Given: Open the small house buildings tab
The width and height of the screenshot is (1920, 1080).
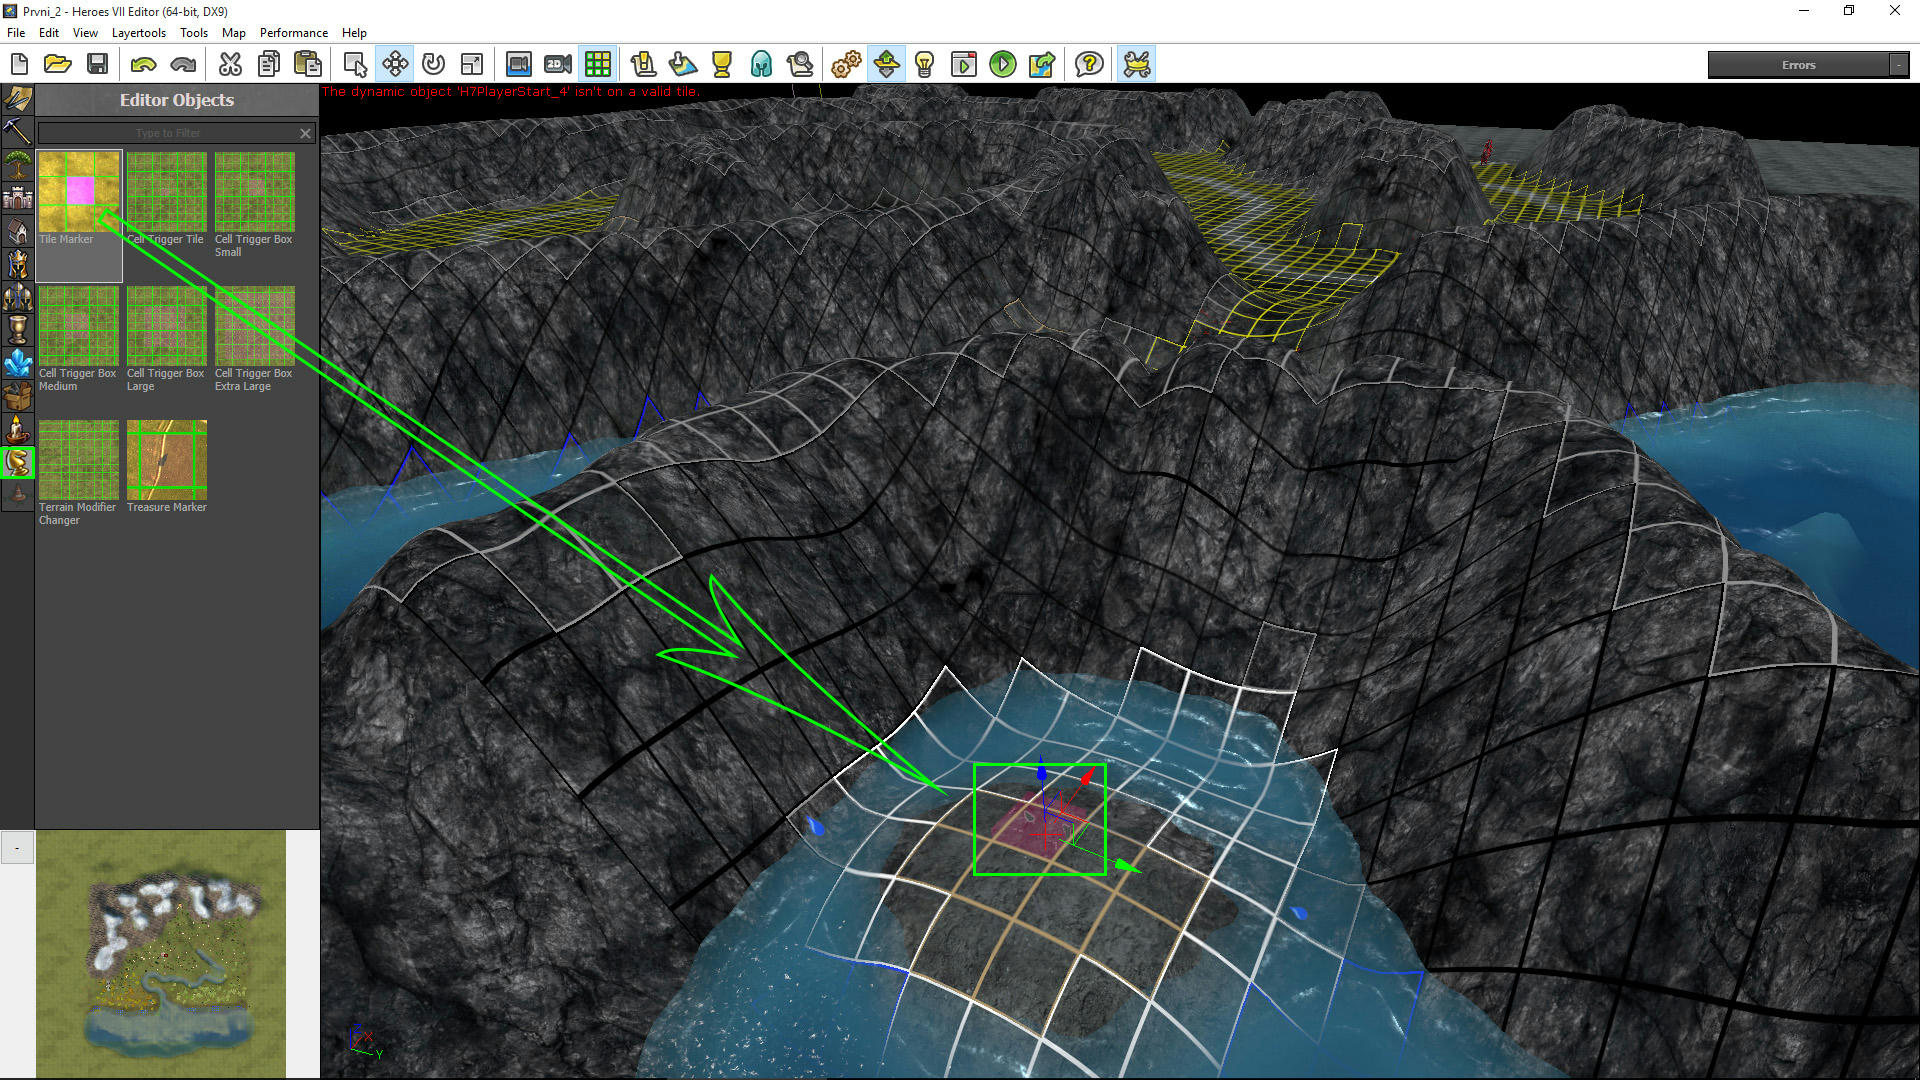Looking at the screenshot, I should [17, 230].
